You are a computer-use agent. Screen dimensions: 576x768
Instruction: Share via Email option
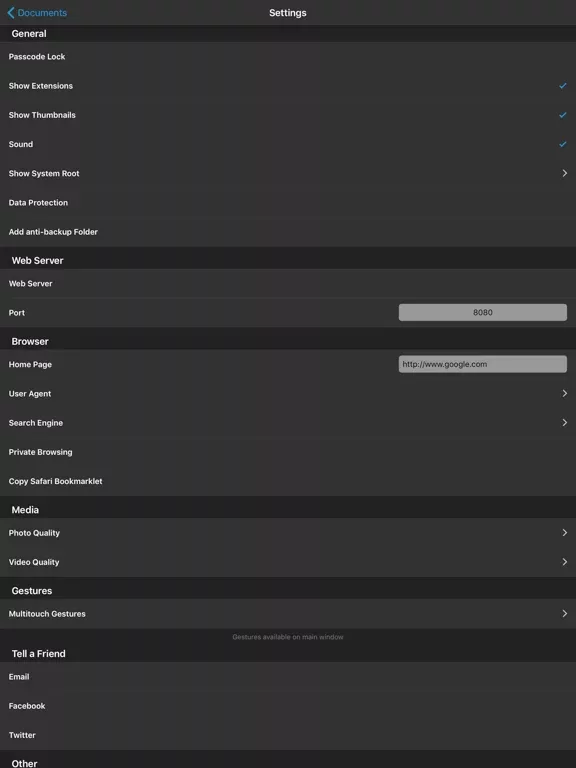point(288,677)
